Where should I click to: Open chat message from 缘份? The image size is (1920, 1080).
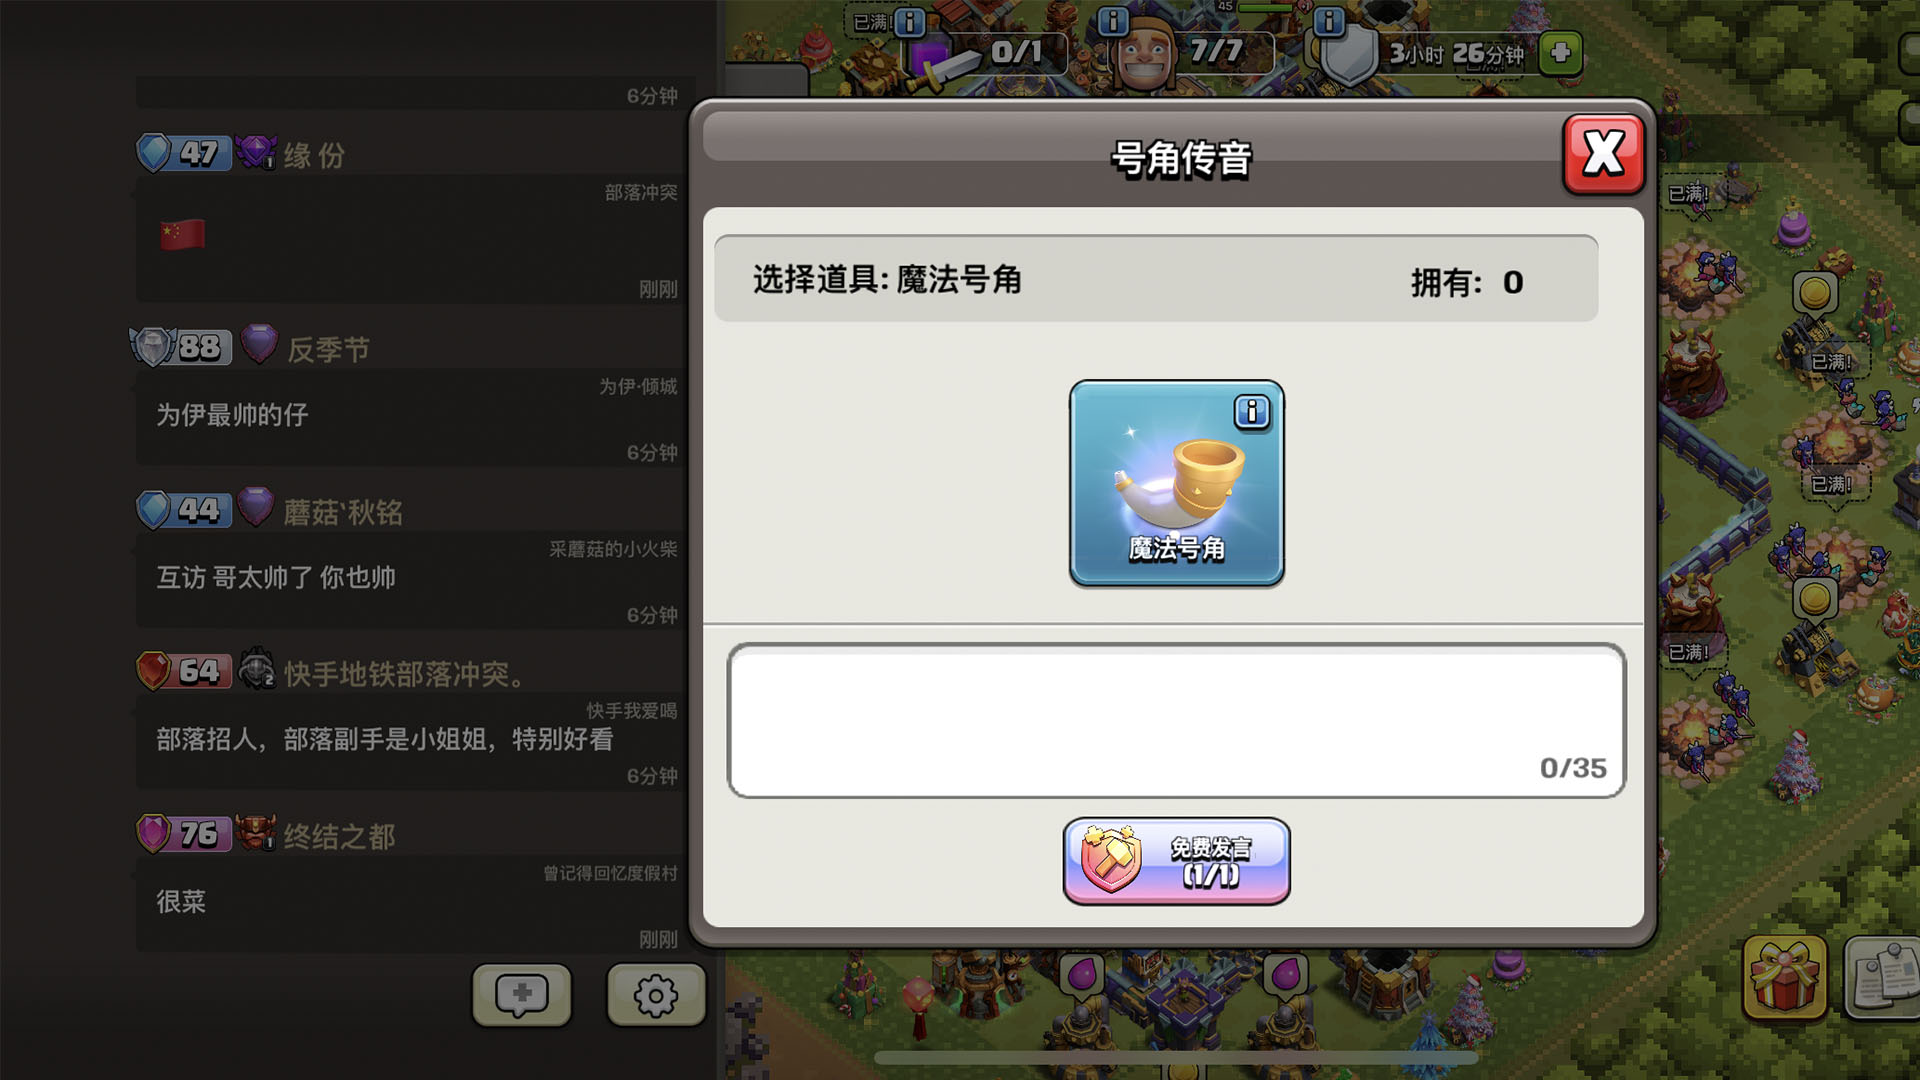coord(409,238)
